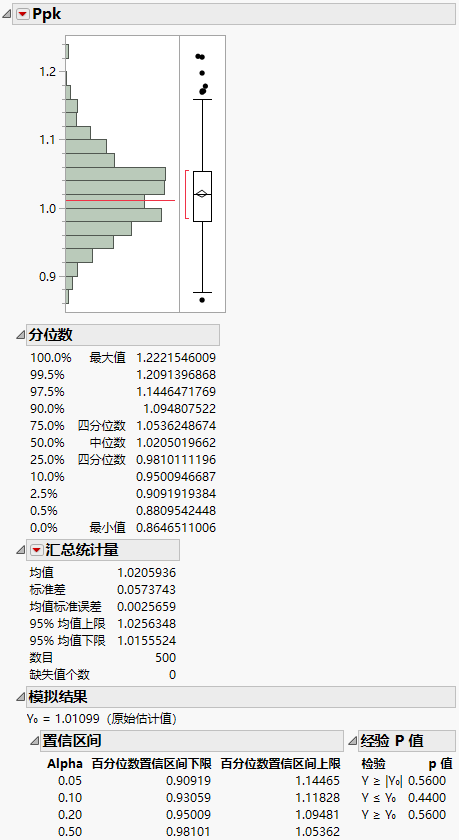Image resolution: width=459 pixels, height=840 pixels.
Task: Select the 0.5% quantile value 0.8809542448
Action: click(176, 511)
